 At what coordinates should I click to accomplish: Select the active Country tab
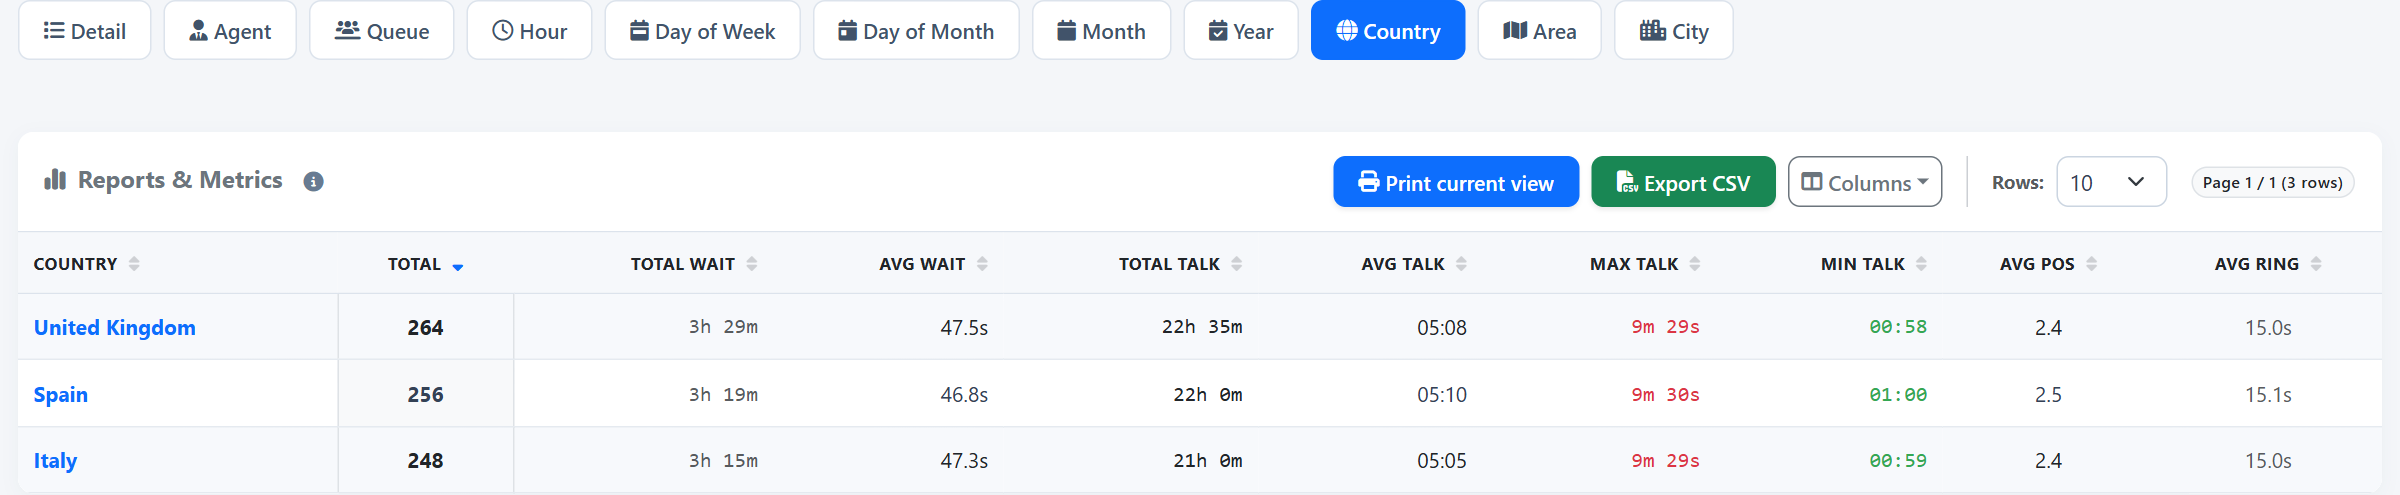(1388, 31)
